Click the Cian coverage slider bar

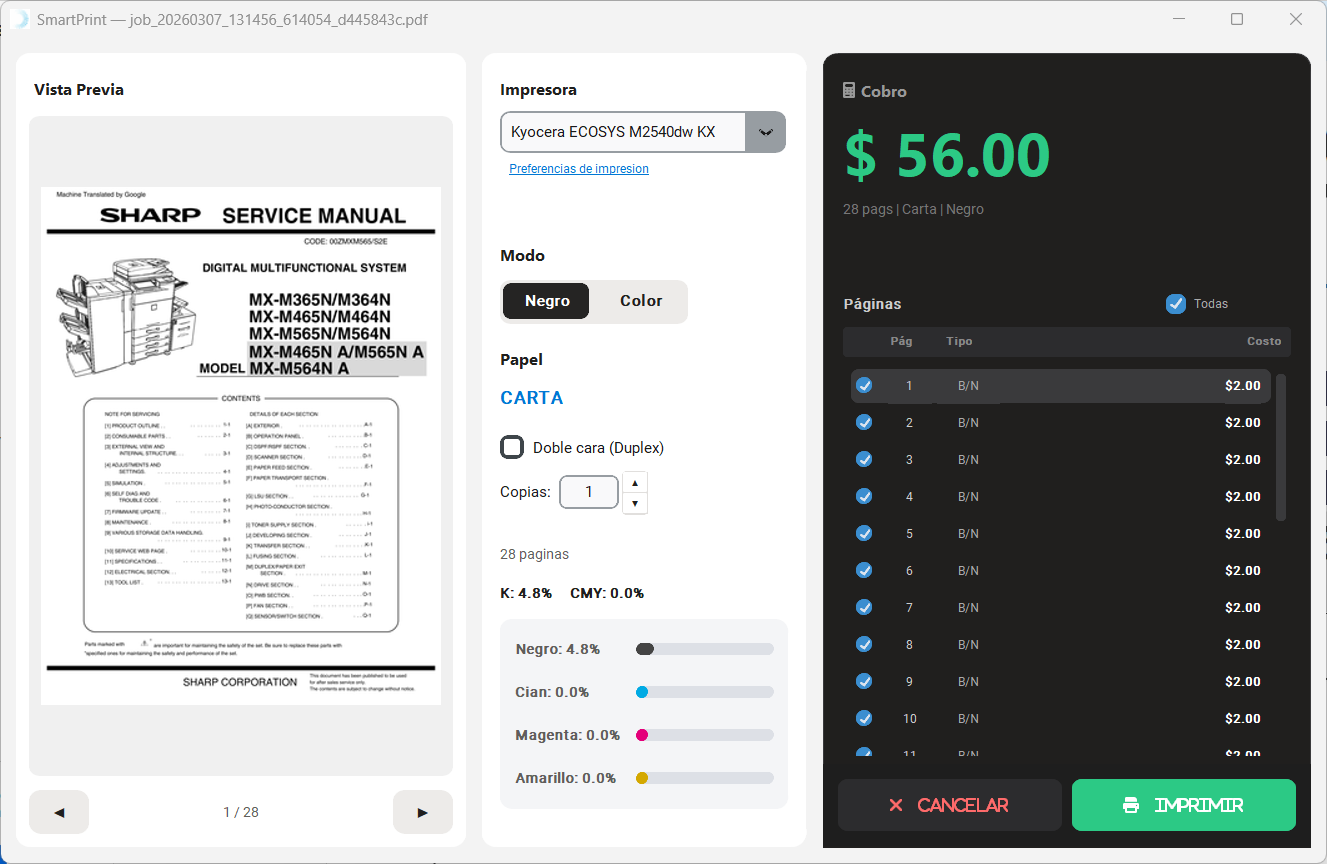pyautogui.click(x=704, y=691)
